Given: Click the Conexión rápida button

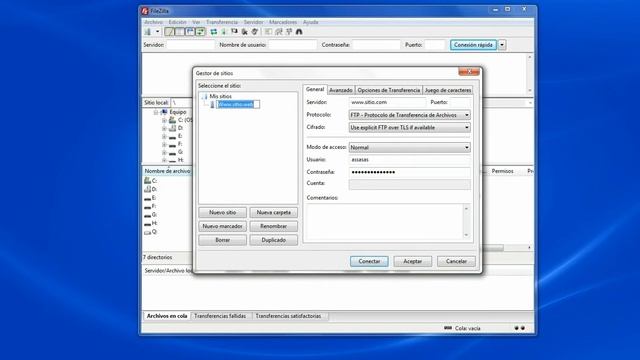Looking at the screenshot, I should pos(473,45).
